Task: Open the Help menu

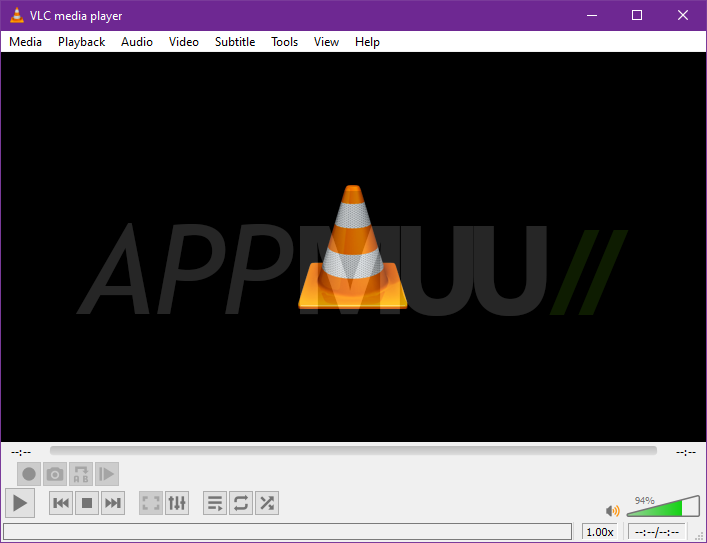Action: 367,42
